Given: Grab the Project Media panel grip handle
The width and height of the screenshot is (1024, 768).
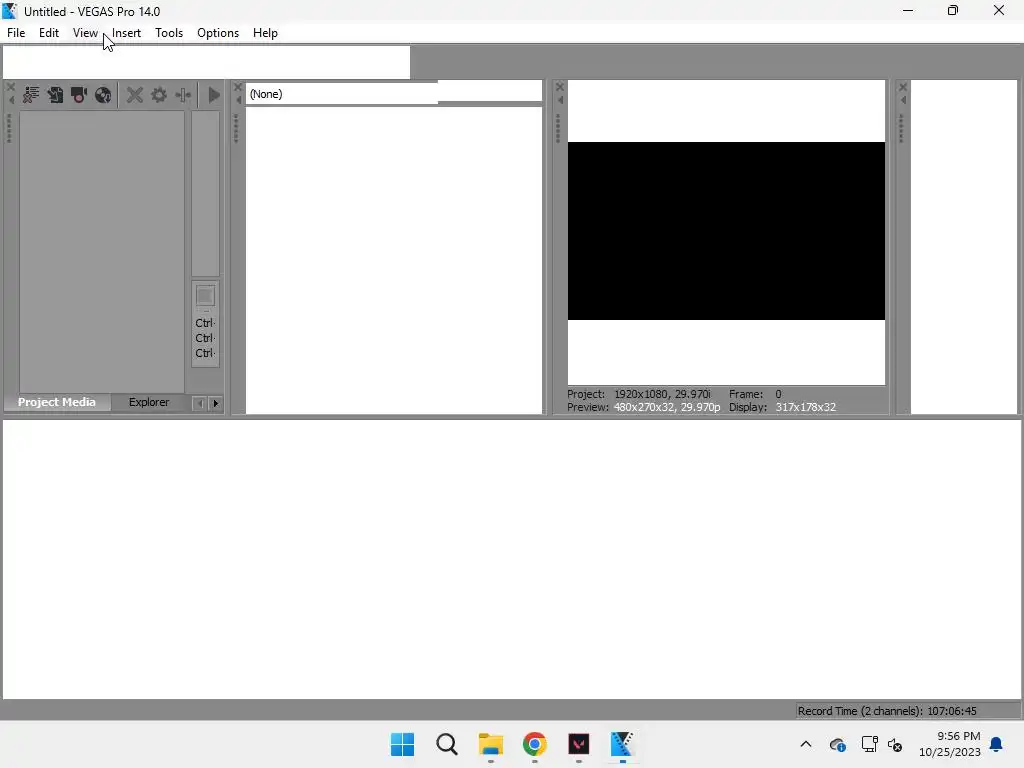Looking at the screenshot, I should 9,128.
